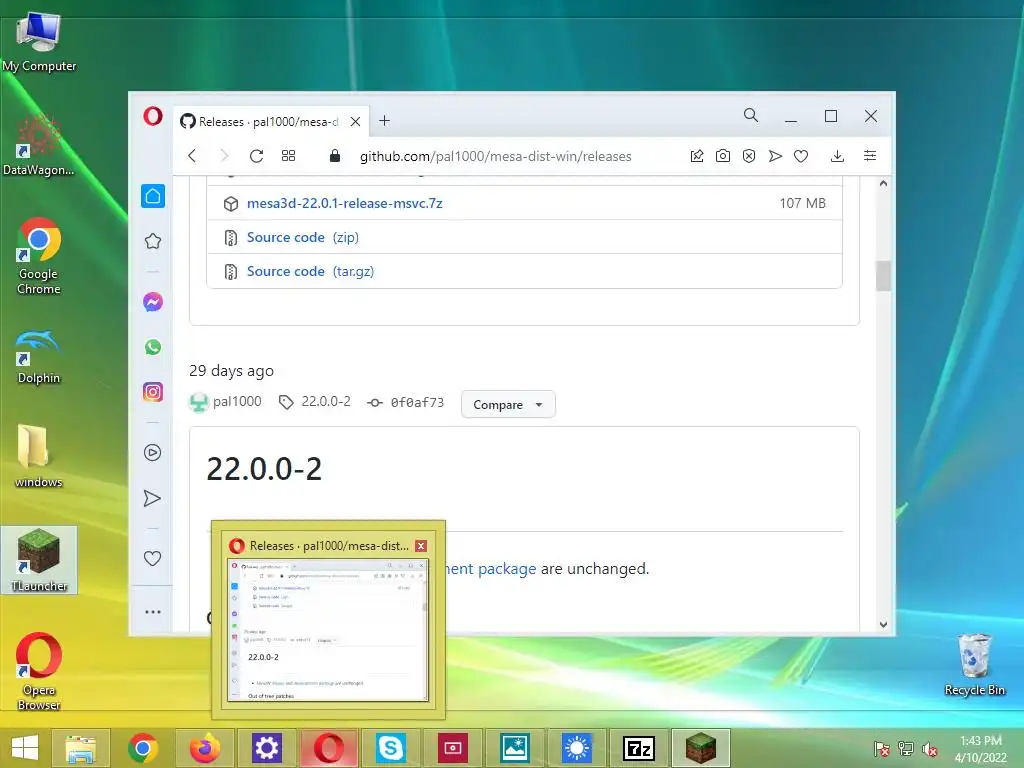Reload the GitHub releases page

pos(257,156)
